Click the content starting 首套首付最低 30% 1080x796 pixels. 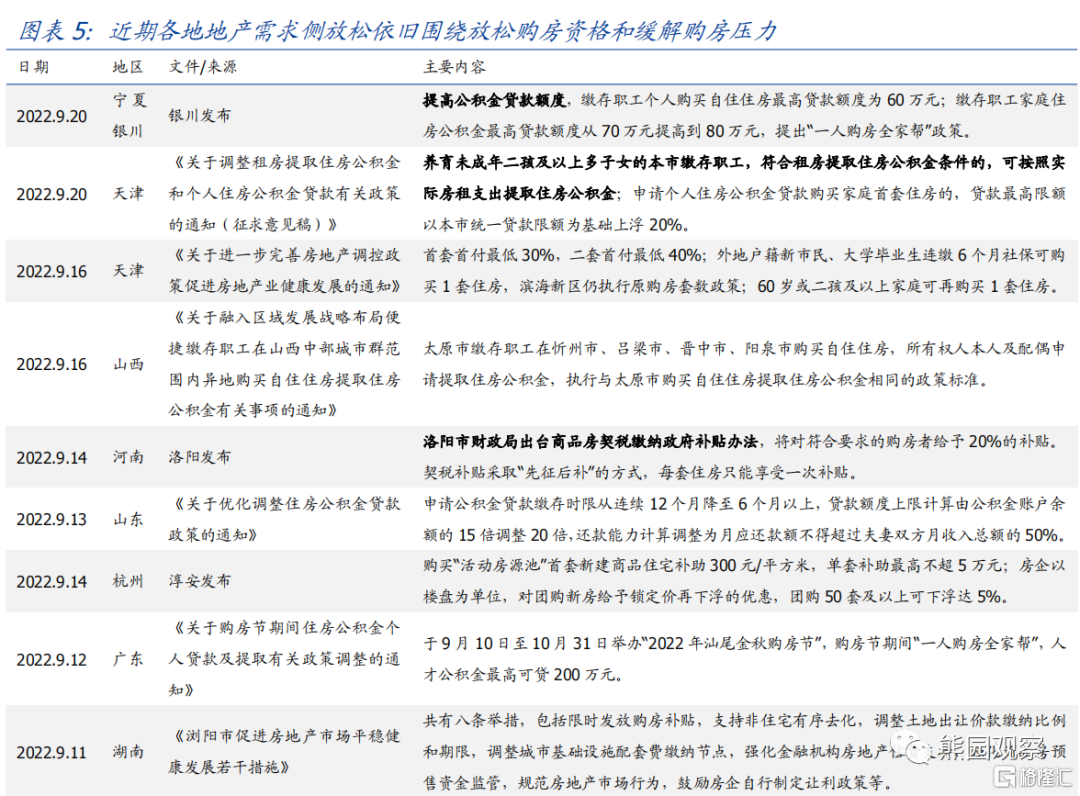tap(744, 271)
